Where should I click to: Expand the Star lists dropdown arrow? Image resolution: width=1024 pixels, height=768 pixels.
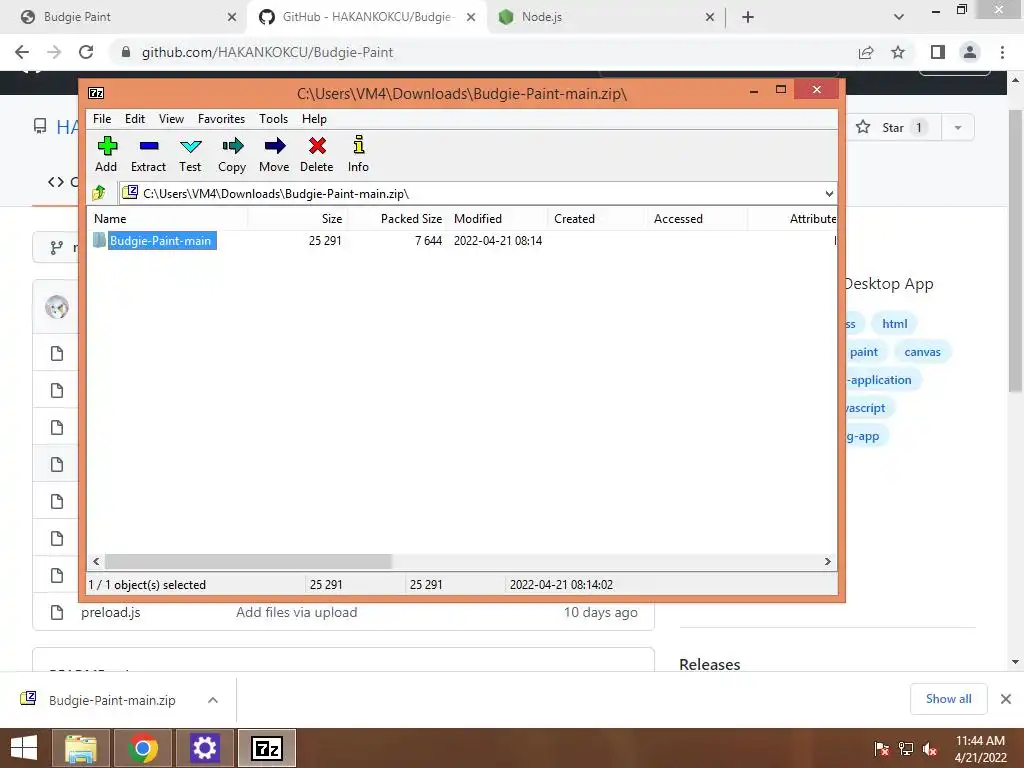coord(958,127)
